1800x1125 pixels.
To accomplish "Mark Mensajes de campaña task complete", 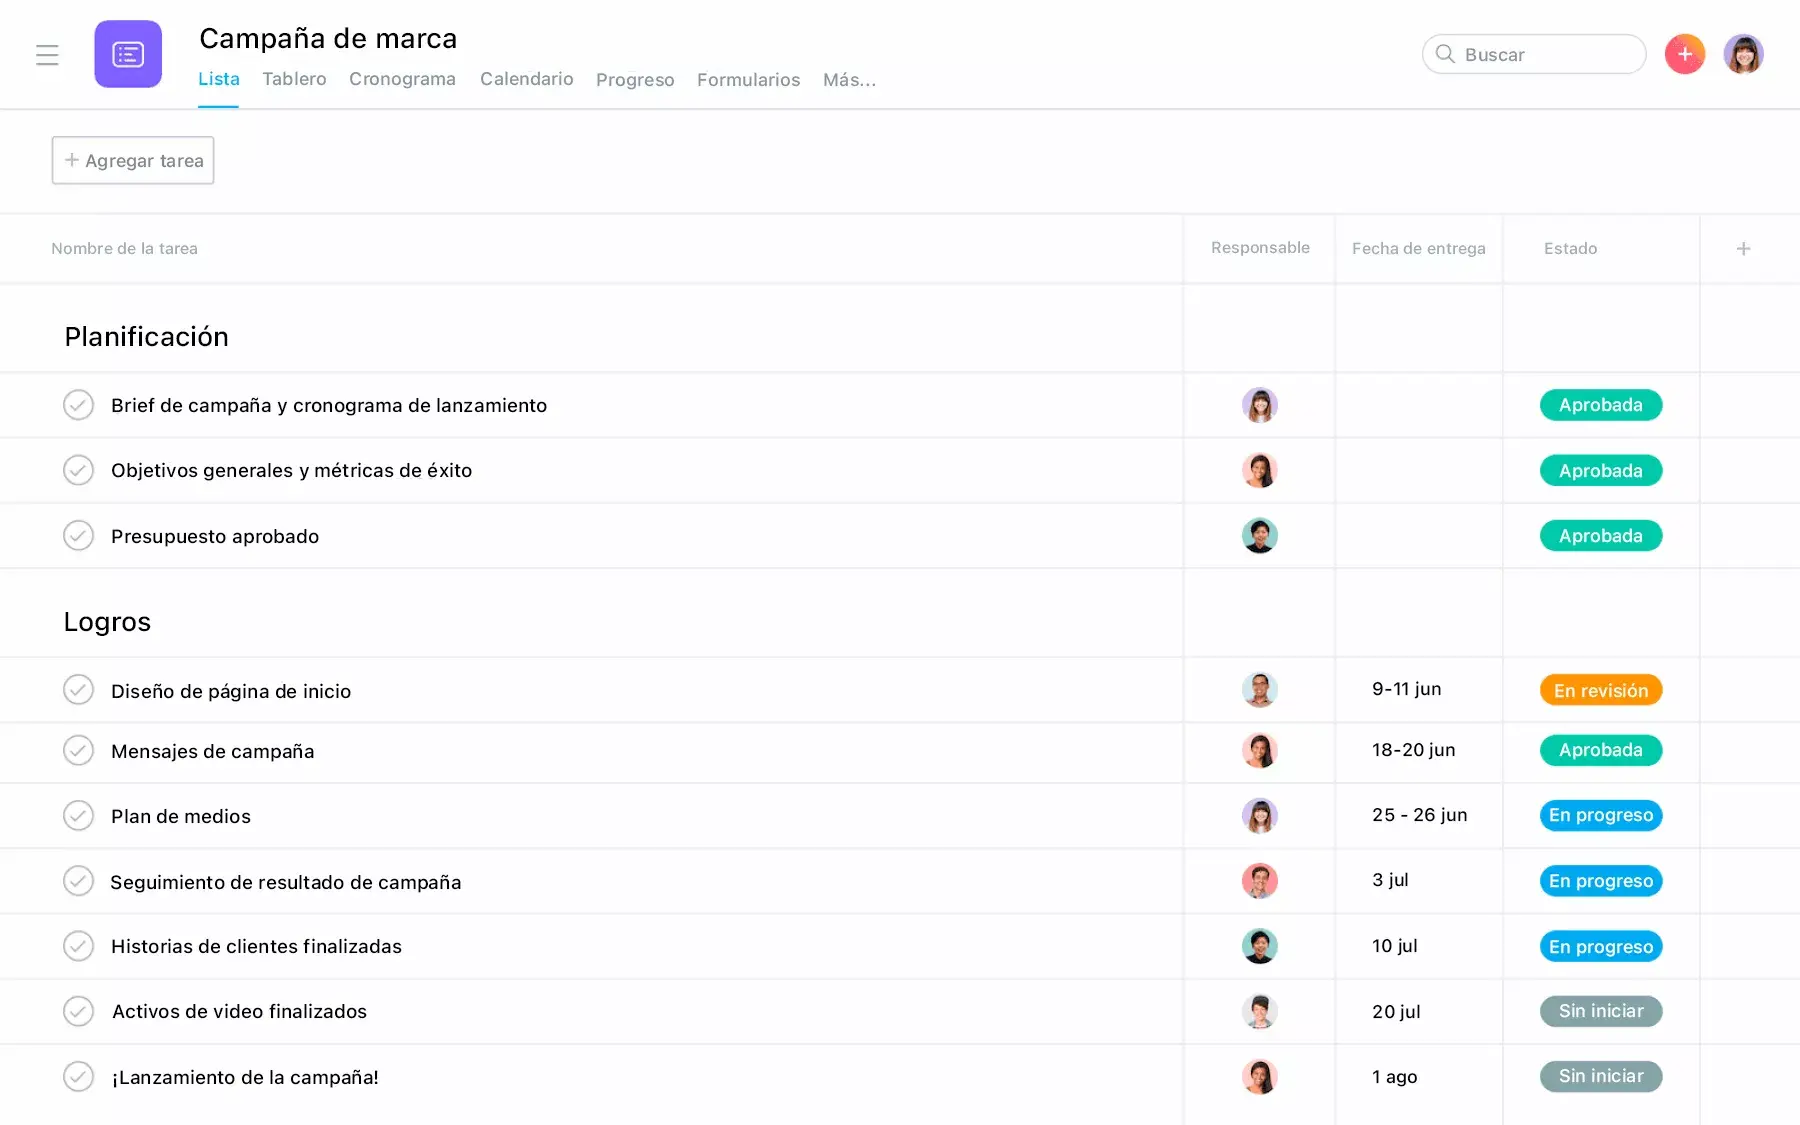I will coord(78,750).
